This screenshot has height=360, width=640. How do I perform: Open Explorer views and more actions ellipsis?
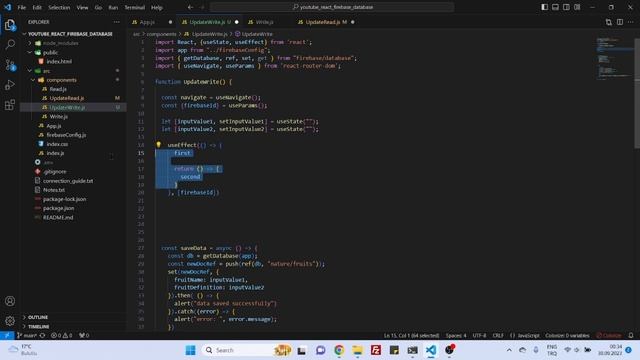[117, 22]
